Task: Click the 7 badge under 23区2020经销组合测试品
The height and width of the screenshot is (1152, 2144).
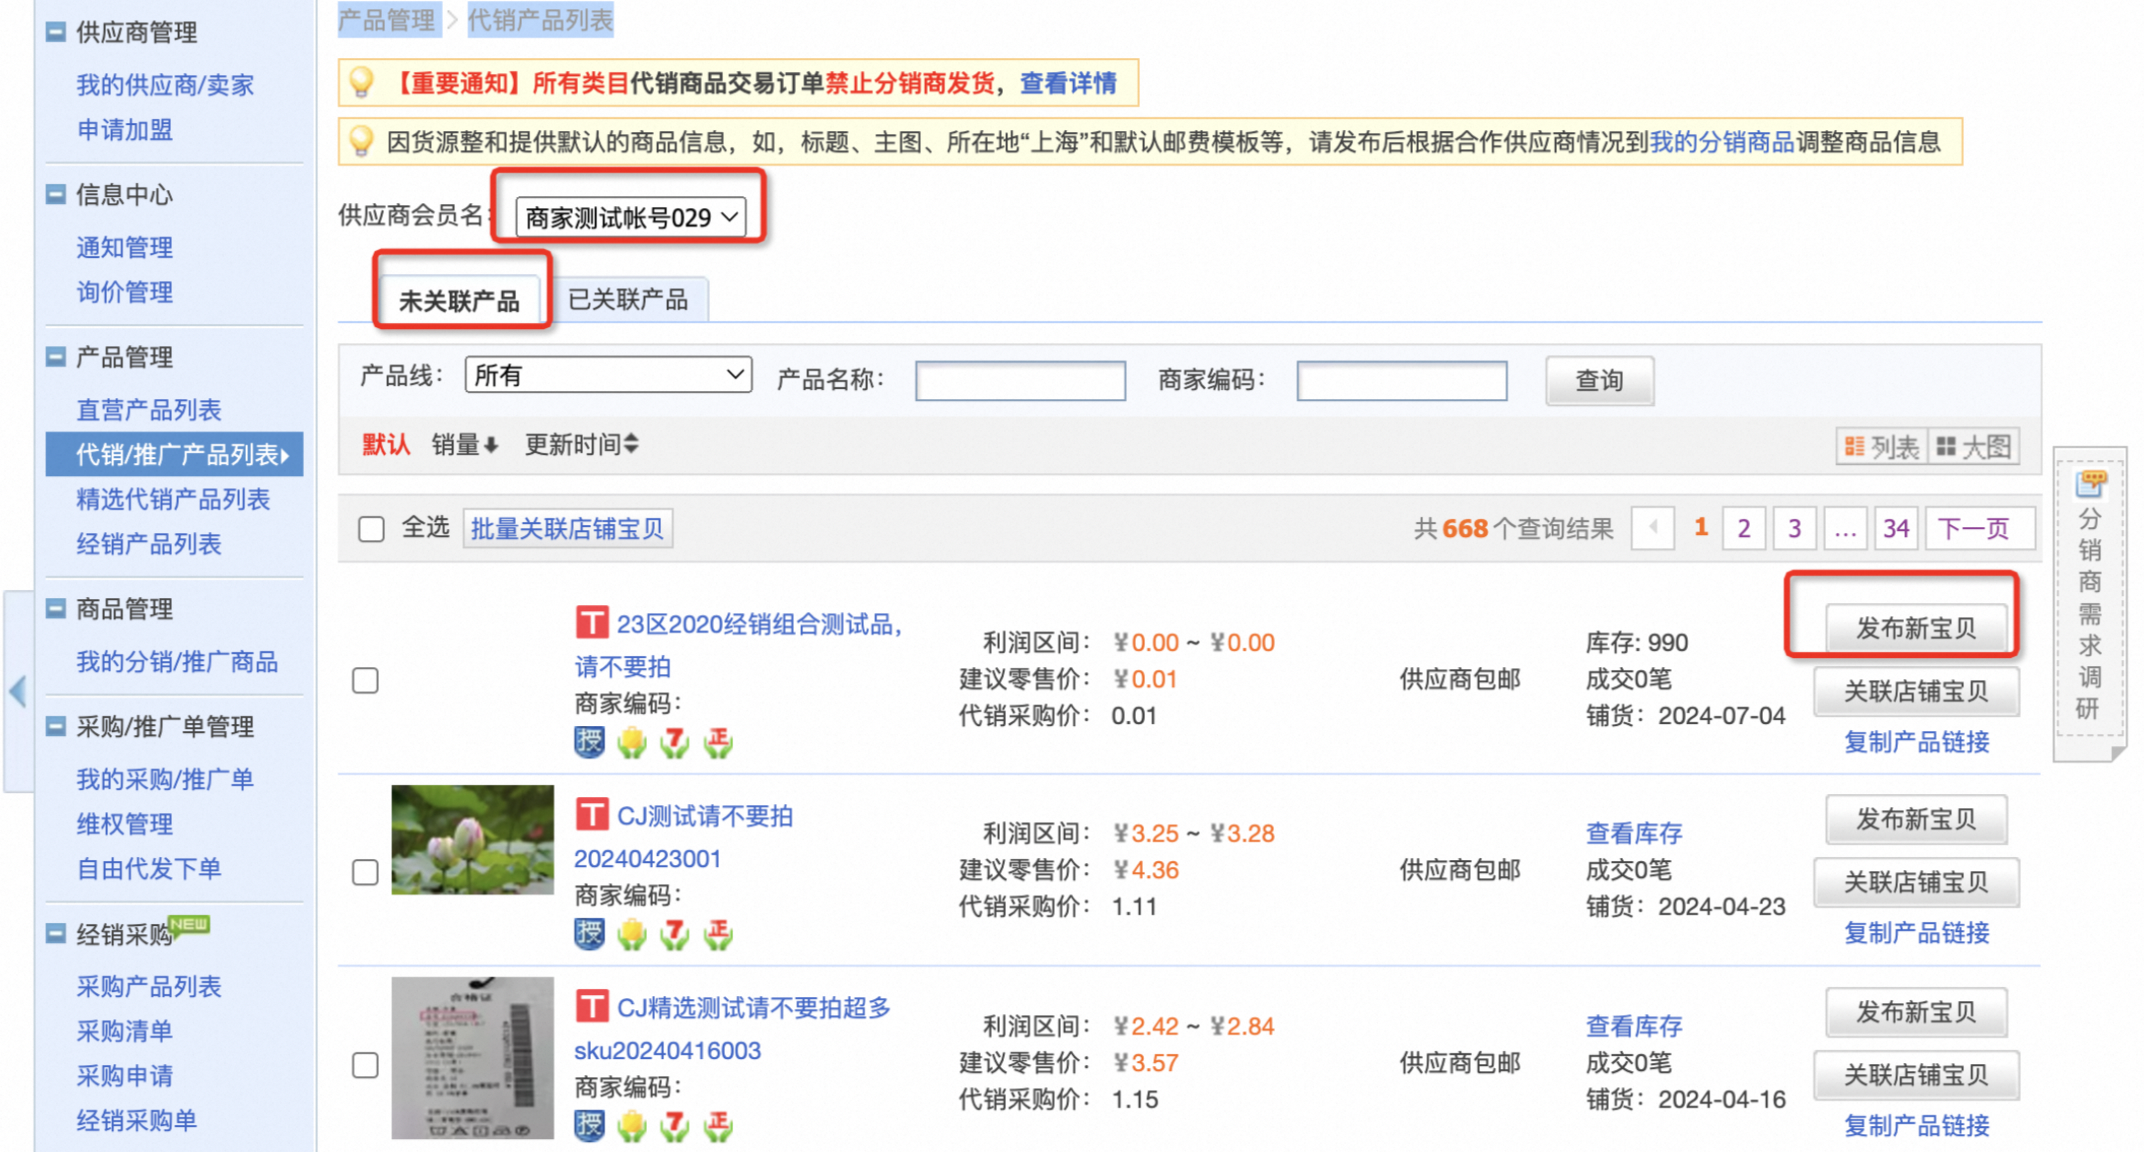Action: tap(675, 742)
